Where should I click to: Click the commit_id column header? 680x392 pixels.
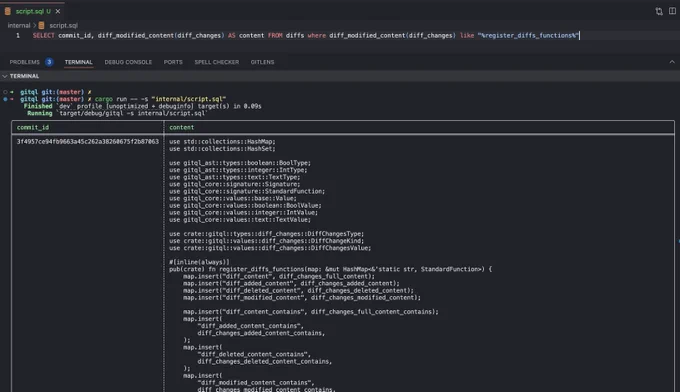coord(33,127)
